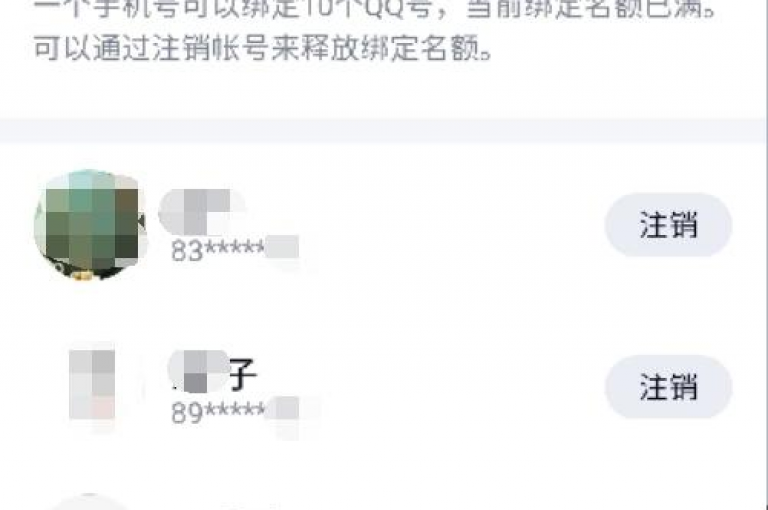768x510 pixels.
Task: Select the empty row area of the 83***** account
Action: pyautogui.click(x=451, y=225)
